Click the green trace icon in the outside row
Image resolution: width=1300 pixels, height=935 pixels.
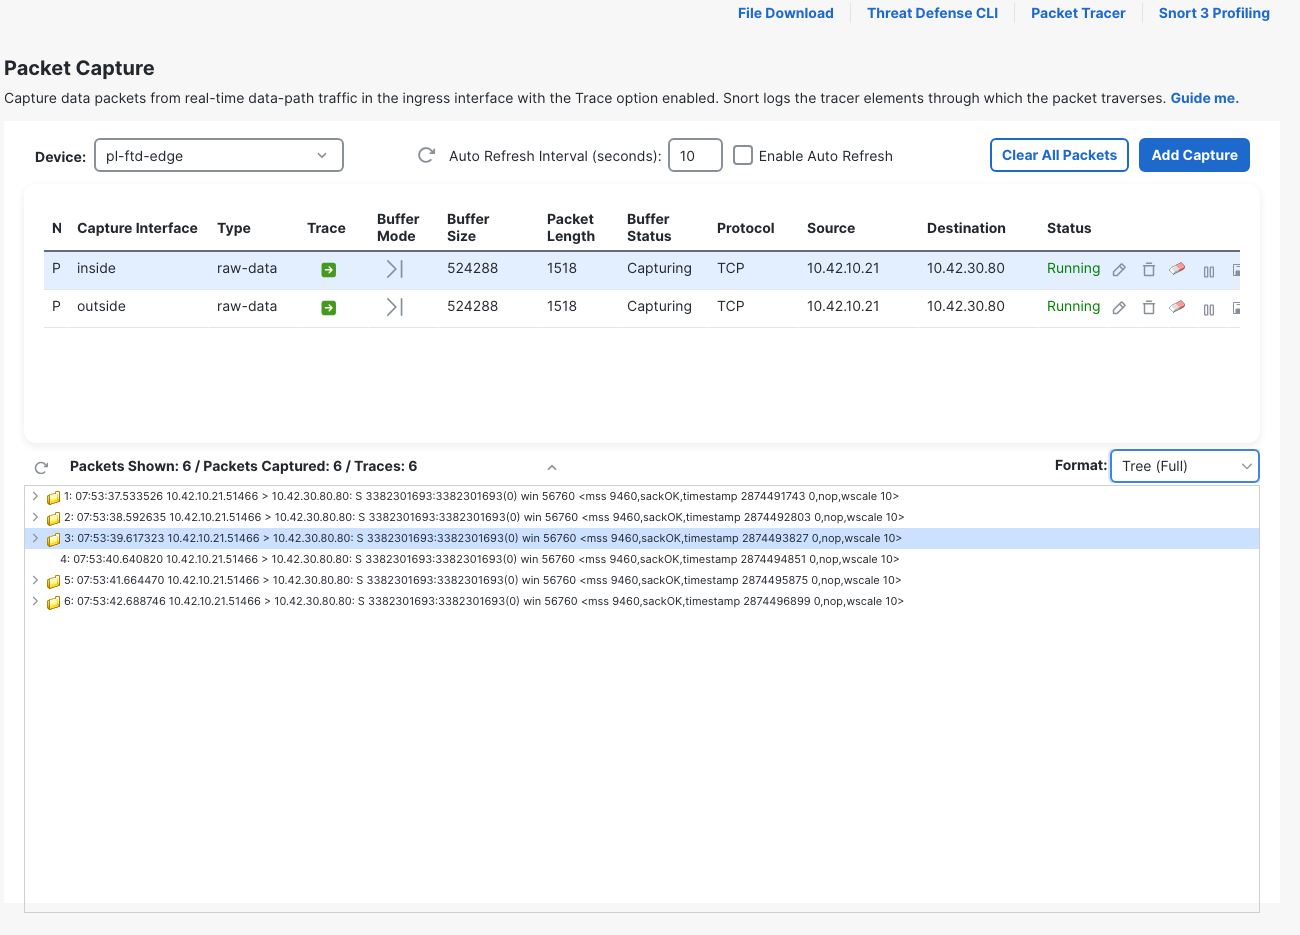328,308
